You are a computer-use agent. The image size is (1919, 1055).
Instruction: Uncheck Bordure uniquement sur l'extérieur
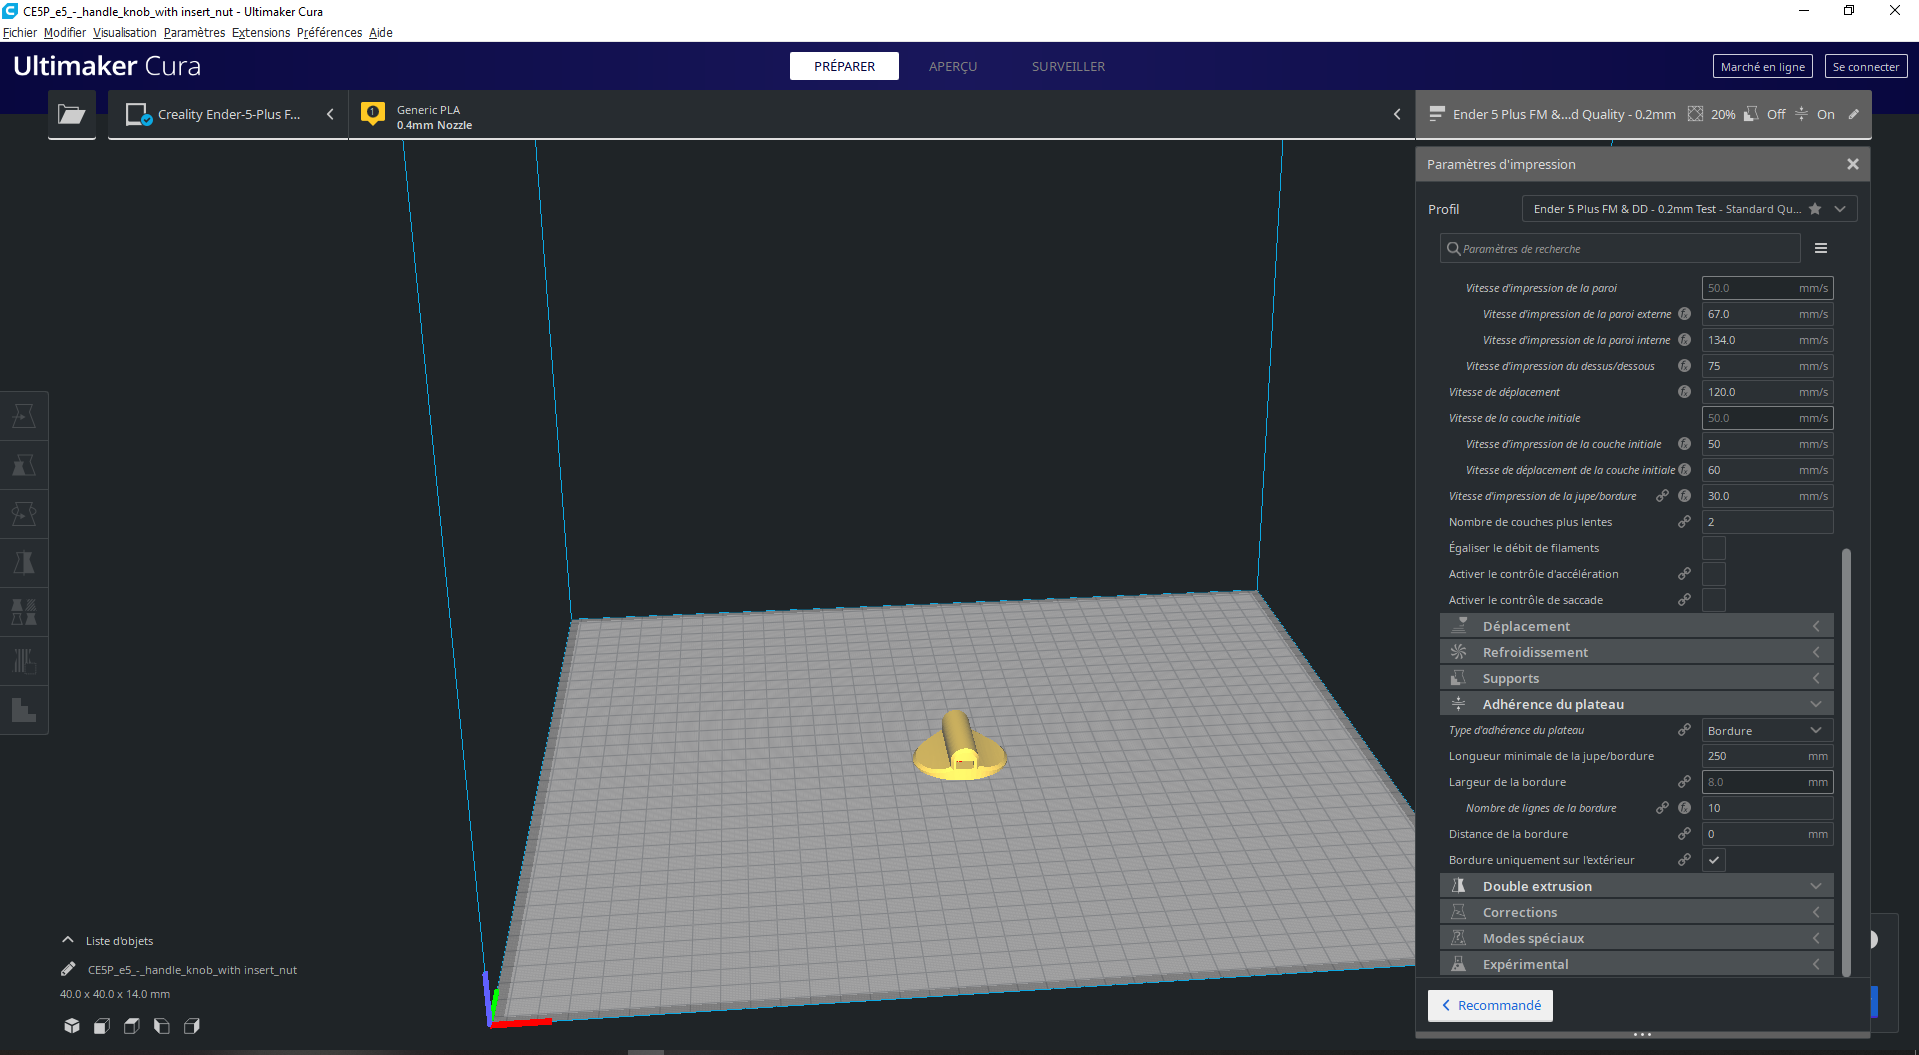click(x=1714, y=860)
